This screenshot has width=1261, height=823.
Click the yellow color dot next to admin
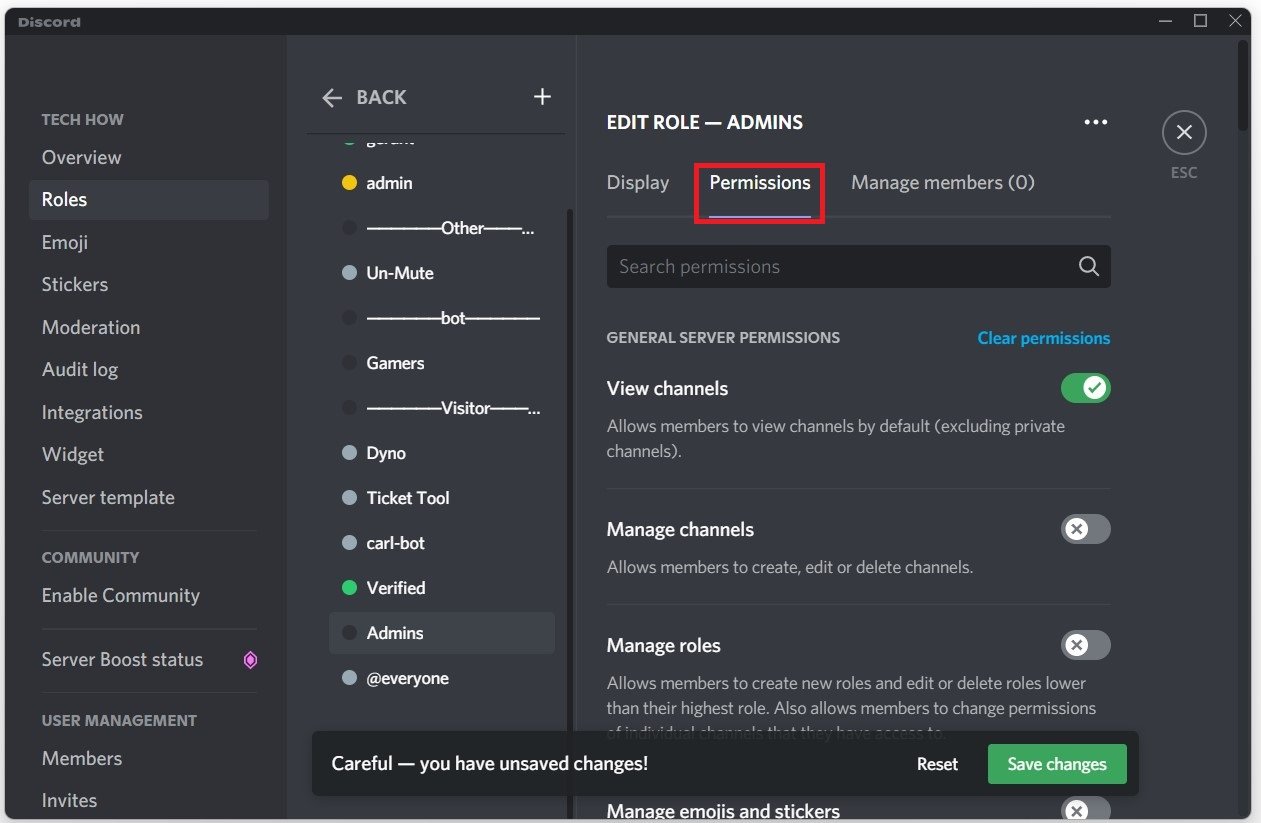point(349,183)
